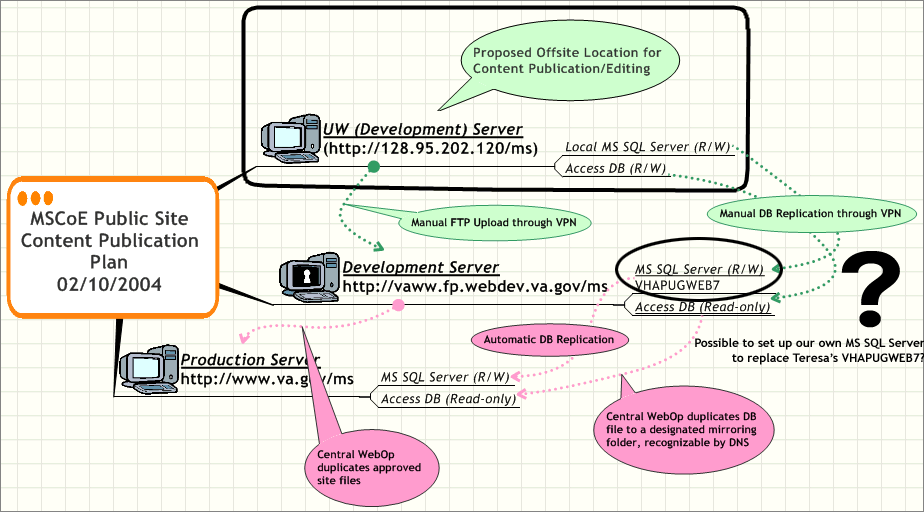The image size is (924, 512).
Task: Click Production Server's Access DB (Read-only) node
Action: pos(448,399)
